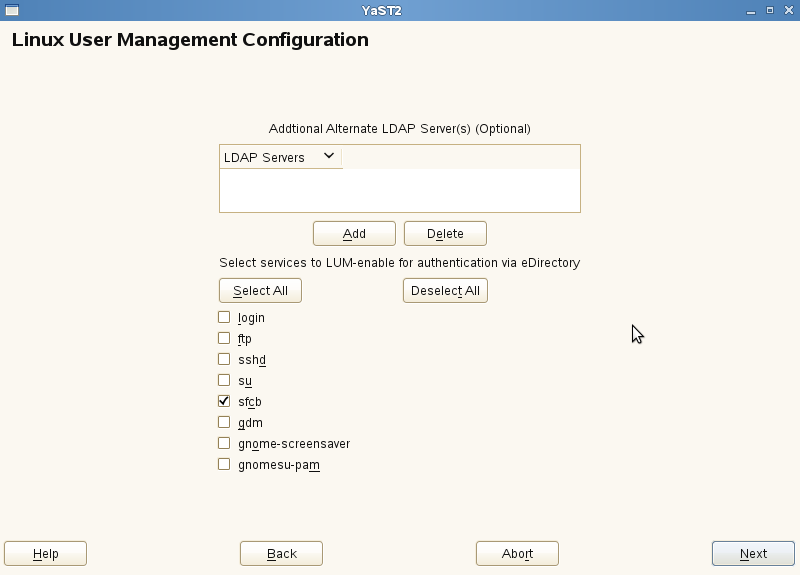Check the su service box

[x=224, y=380]
